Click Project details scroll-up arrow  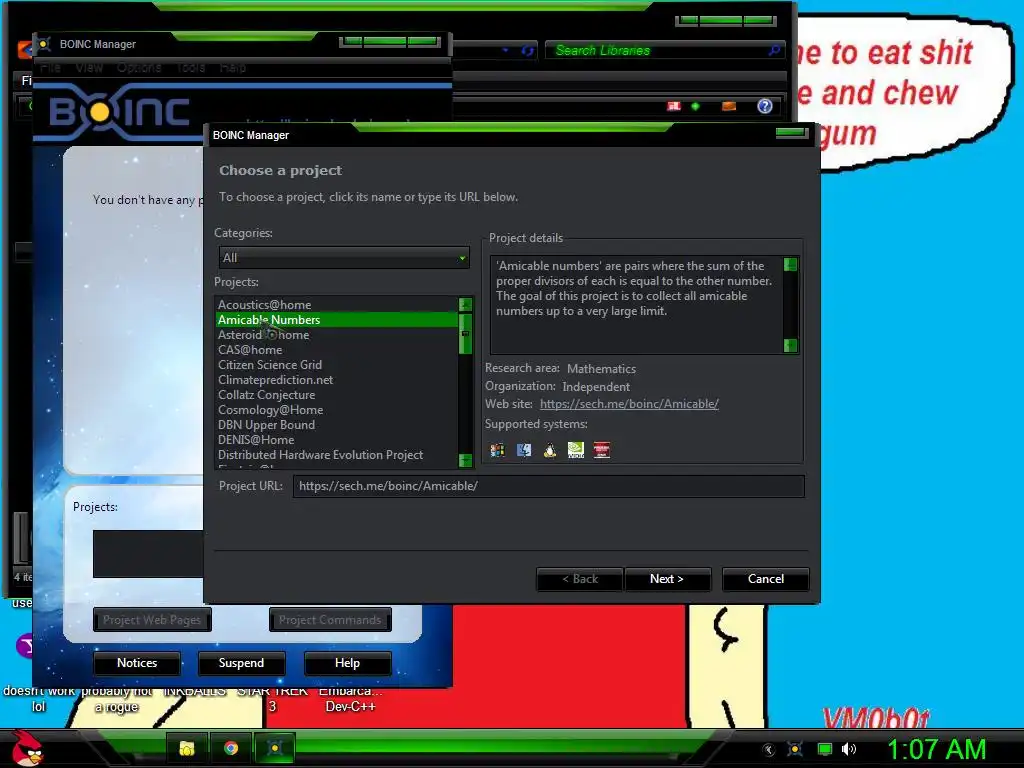pyautogui.click(x=790, y=264)
